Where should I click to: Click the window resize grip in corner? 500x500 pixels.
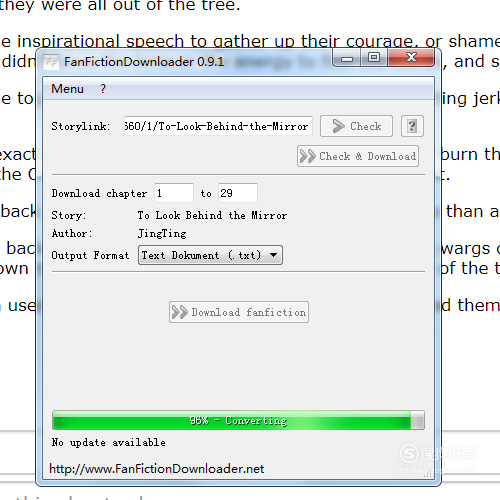(x=428, y=473)
